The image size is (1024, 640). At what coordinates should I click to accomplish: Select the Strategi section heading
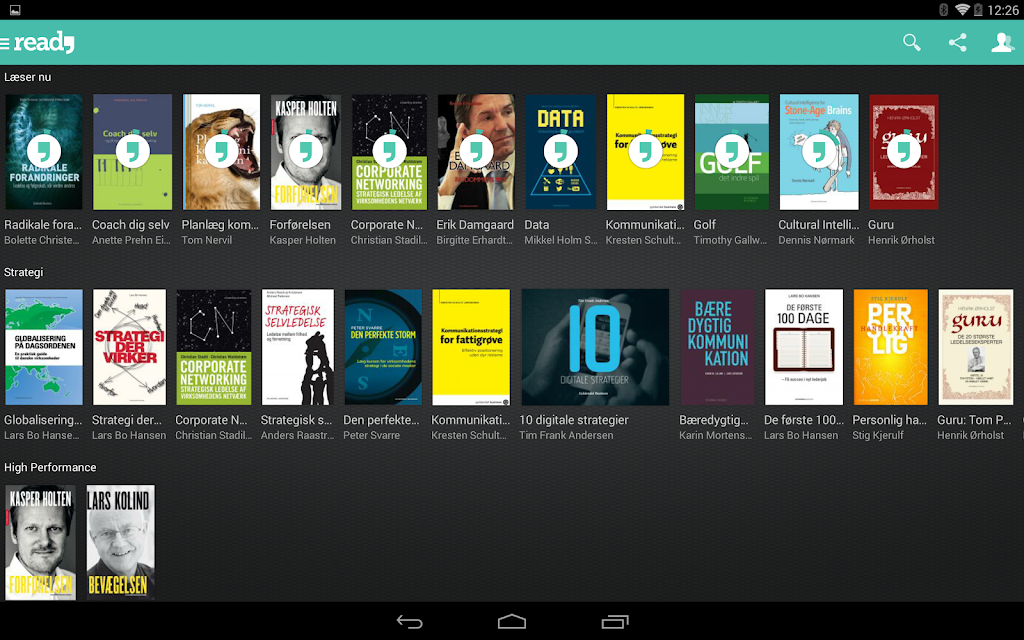(x=24, y=272)
